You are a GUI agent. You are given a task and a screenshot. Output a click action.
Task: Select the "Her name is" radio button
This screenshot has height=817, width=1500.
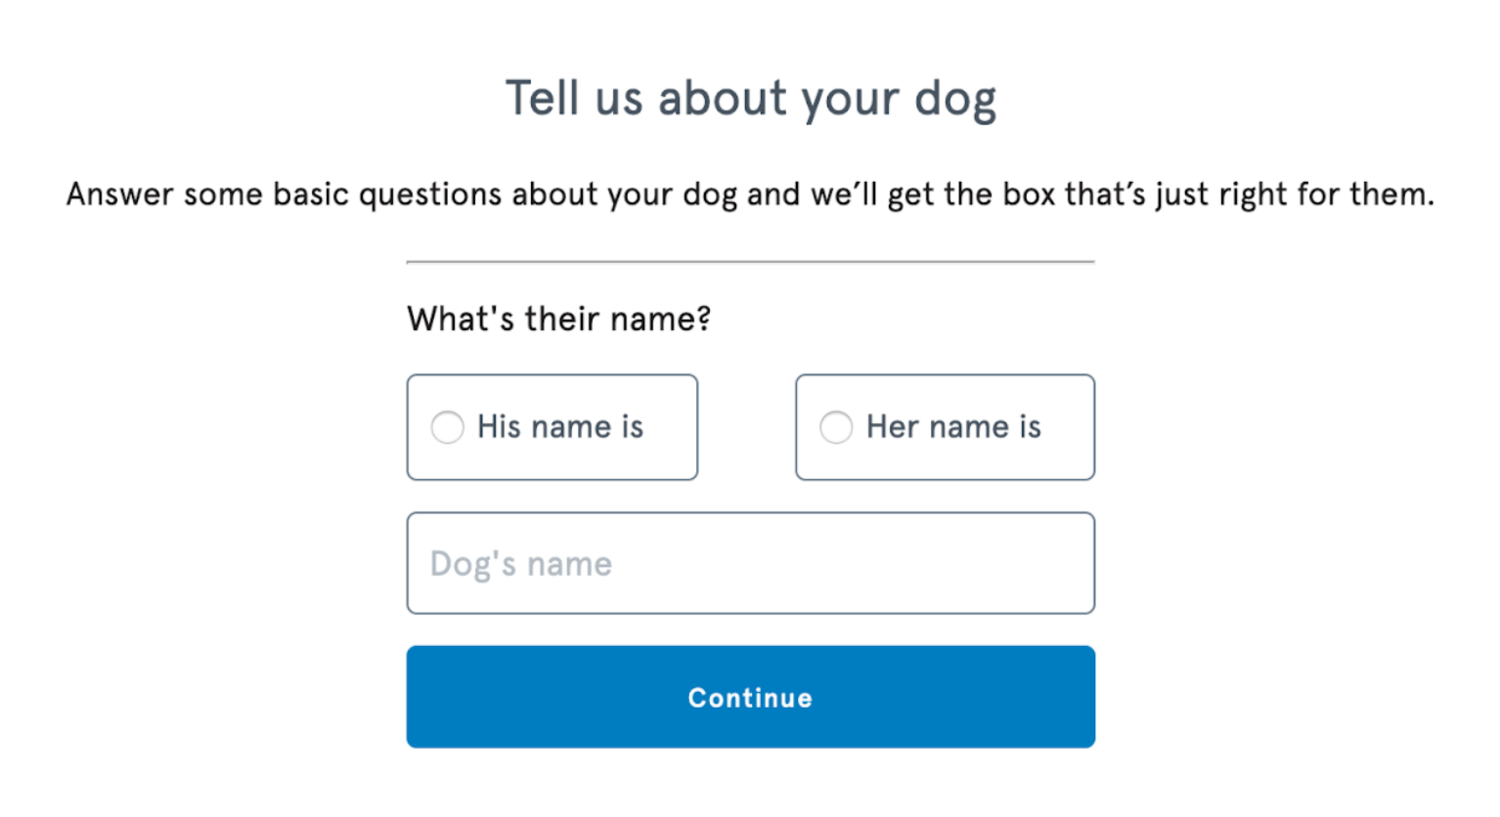coord(836,427)
